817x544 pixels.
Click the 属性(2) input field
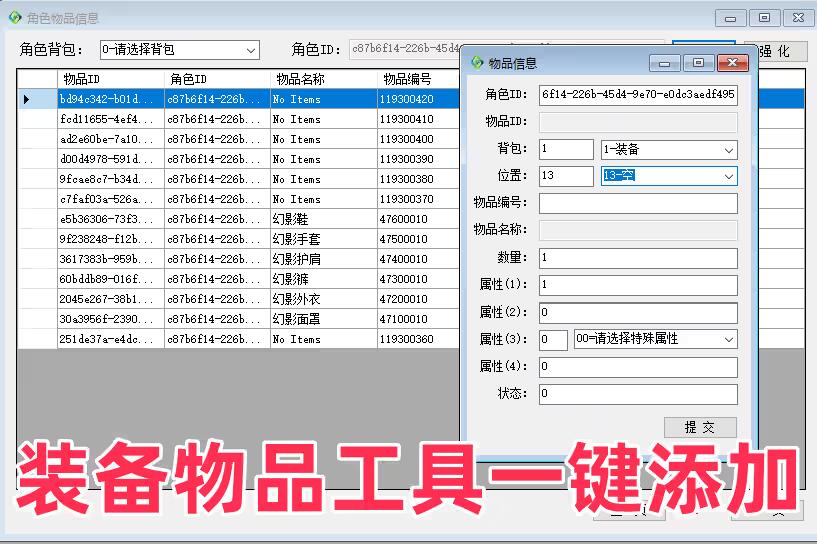point(638,313)
